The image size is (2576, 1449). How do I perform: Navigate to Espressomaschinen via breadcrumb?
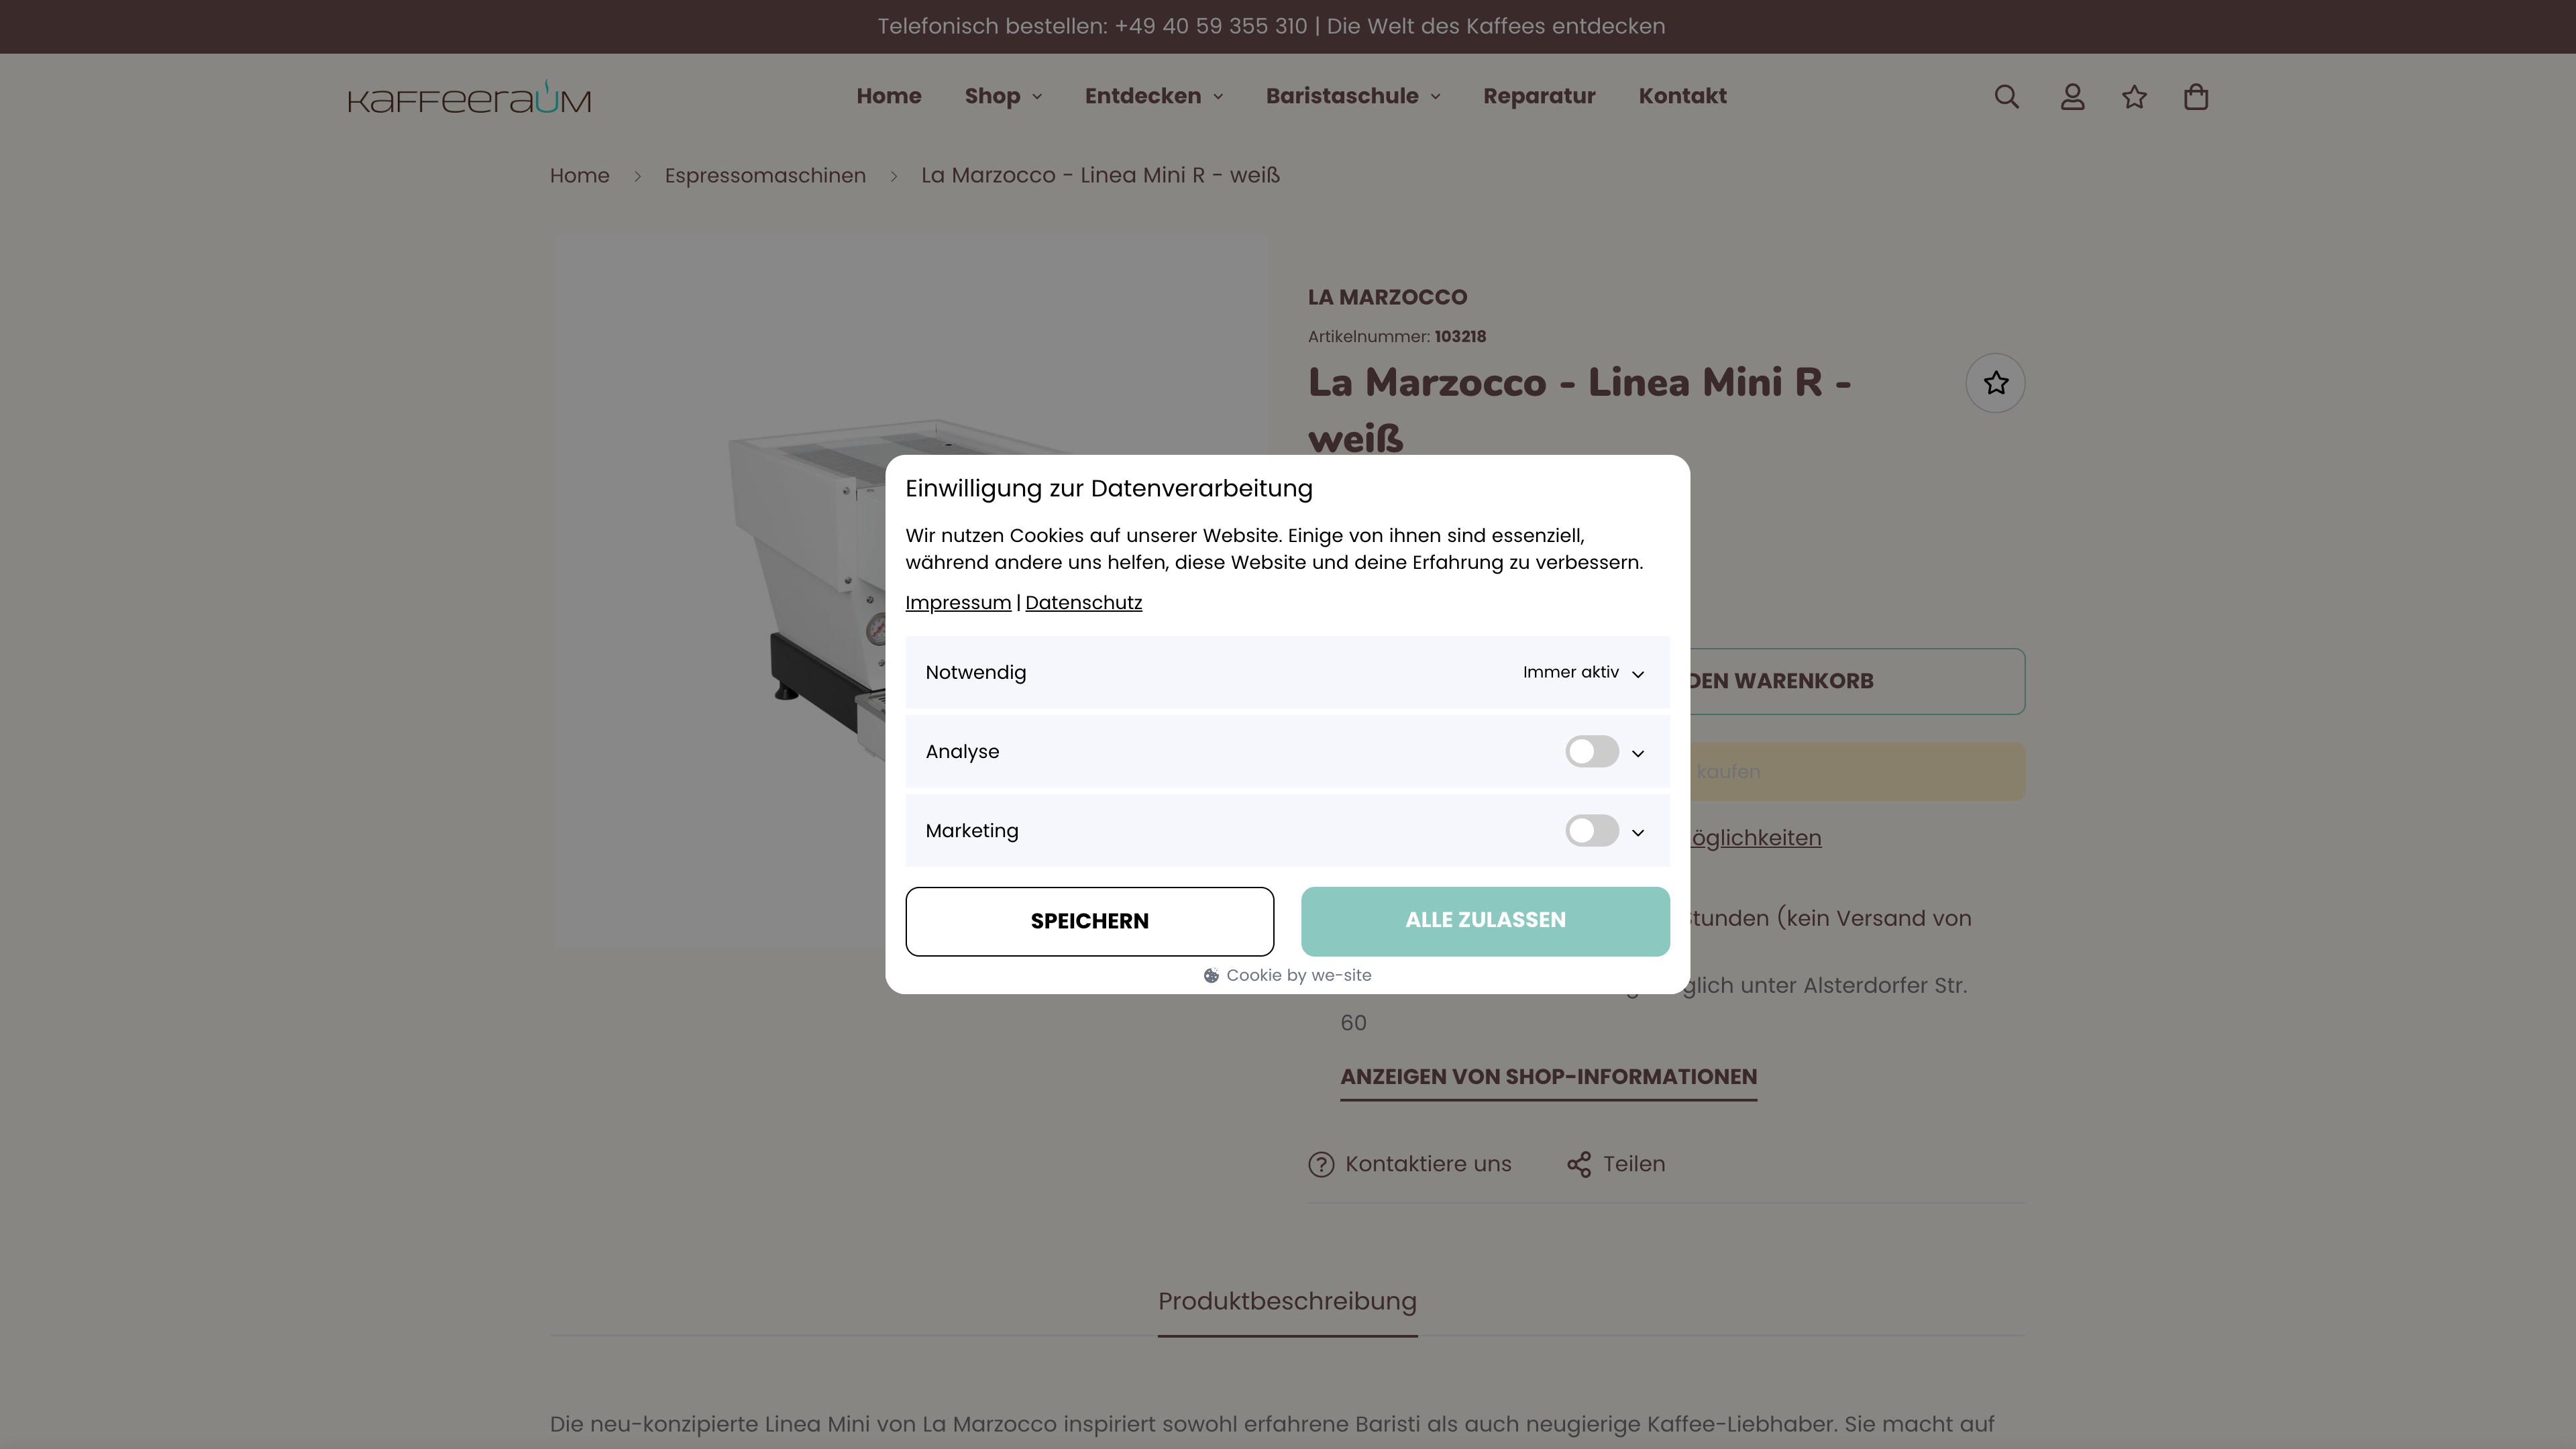coord(766,175)
